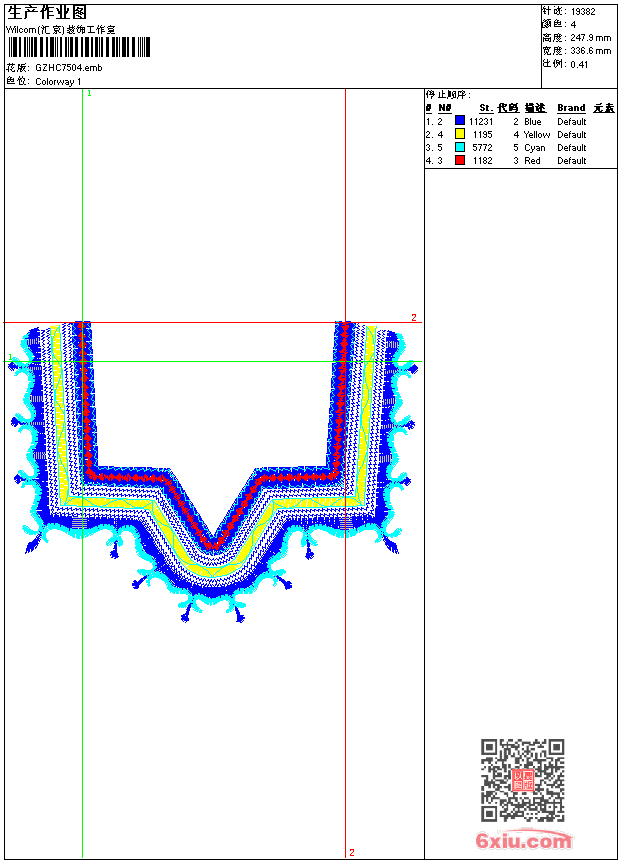Image resolution: width=620 pixels, height=860 pixels.
Task: Click the red stamp inside QR code
Action: (x=523, y=780)
